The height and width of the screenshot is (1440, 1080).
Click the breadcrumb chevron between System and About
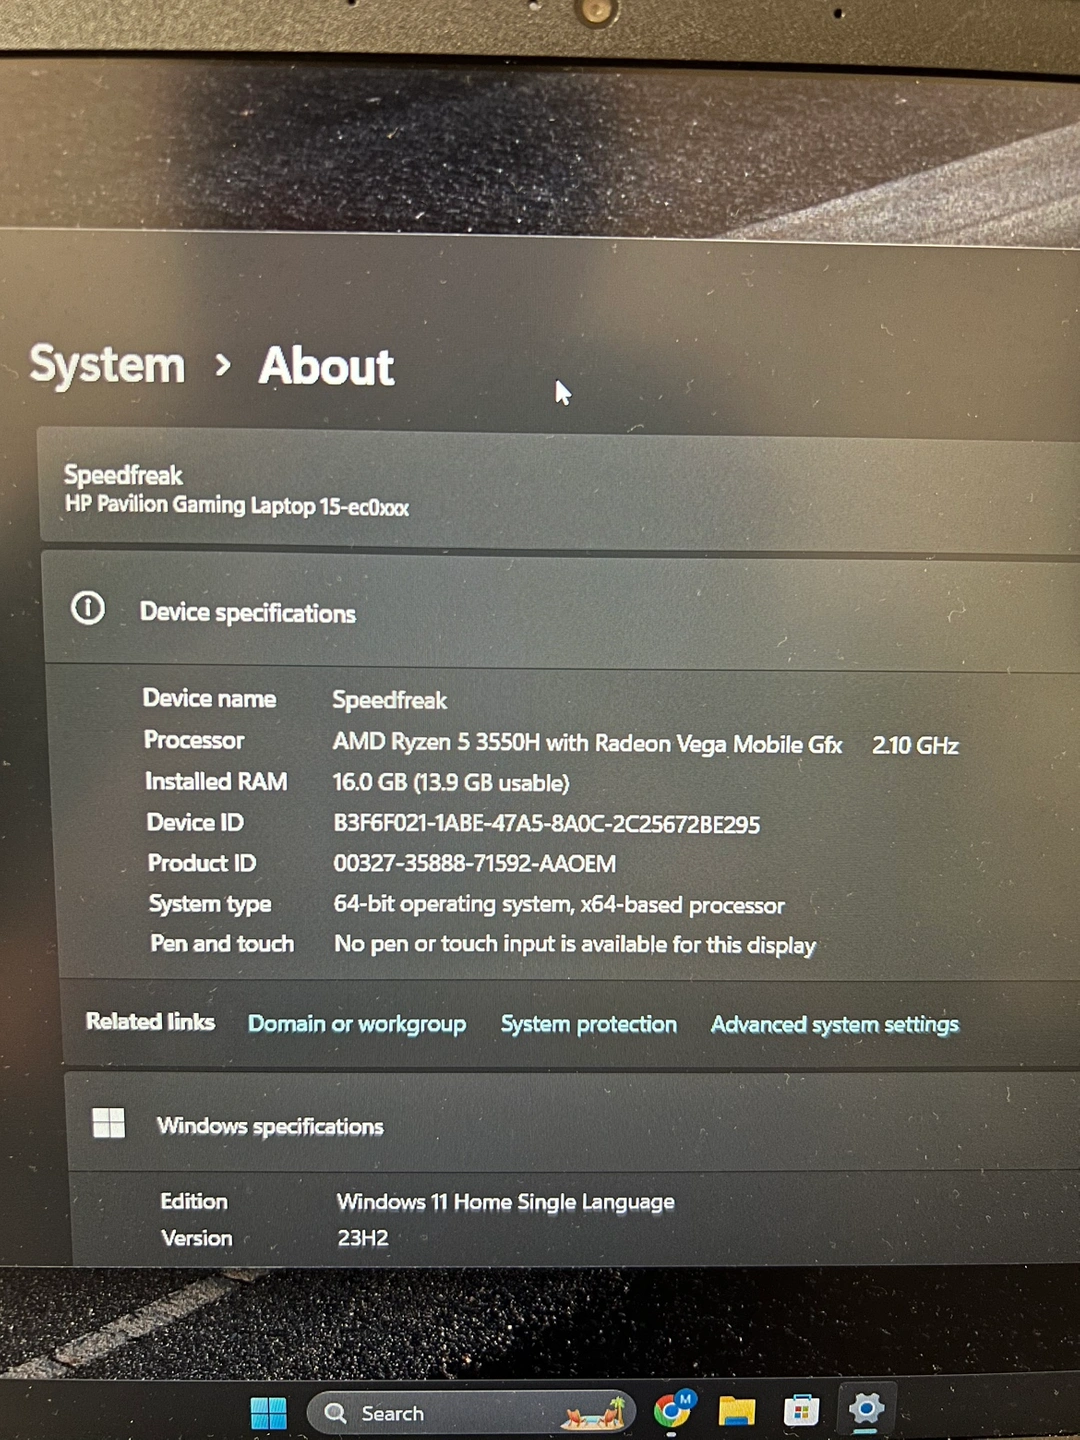point(223,366)
